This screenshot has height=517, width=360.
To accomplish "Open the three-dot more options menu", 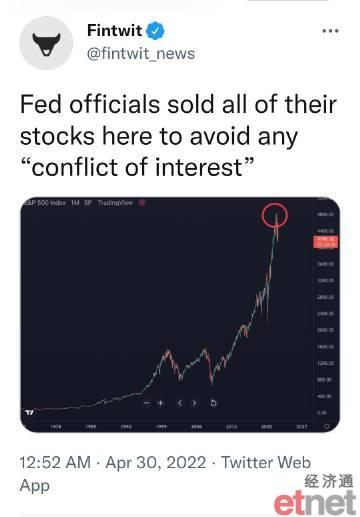I will click(x=330, y=31).
